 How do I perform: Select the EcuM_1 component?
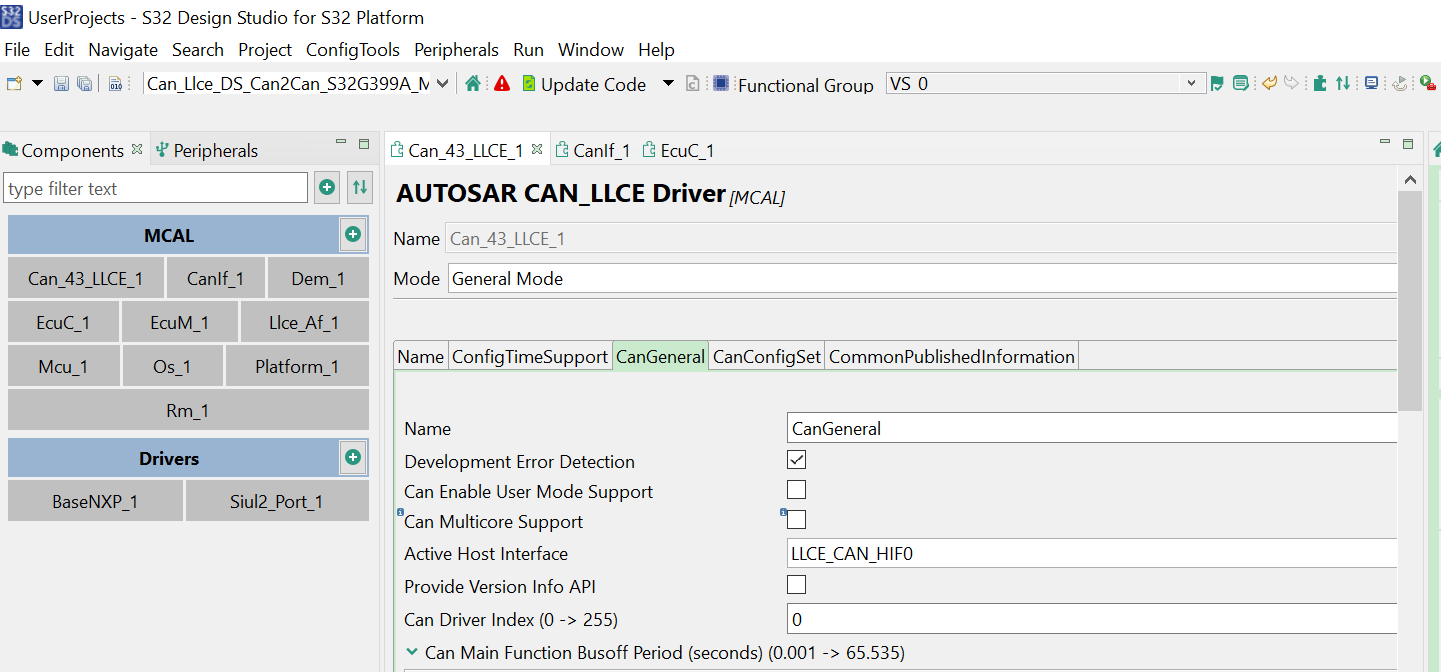(180, 321)
